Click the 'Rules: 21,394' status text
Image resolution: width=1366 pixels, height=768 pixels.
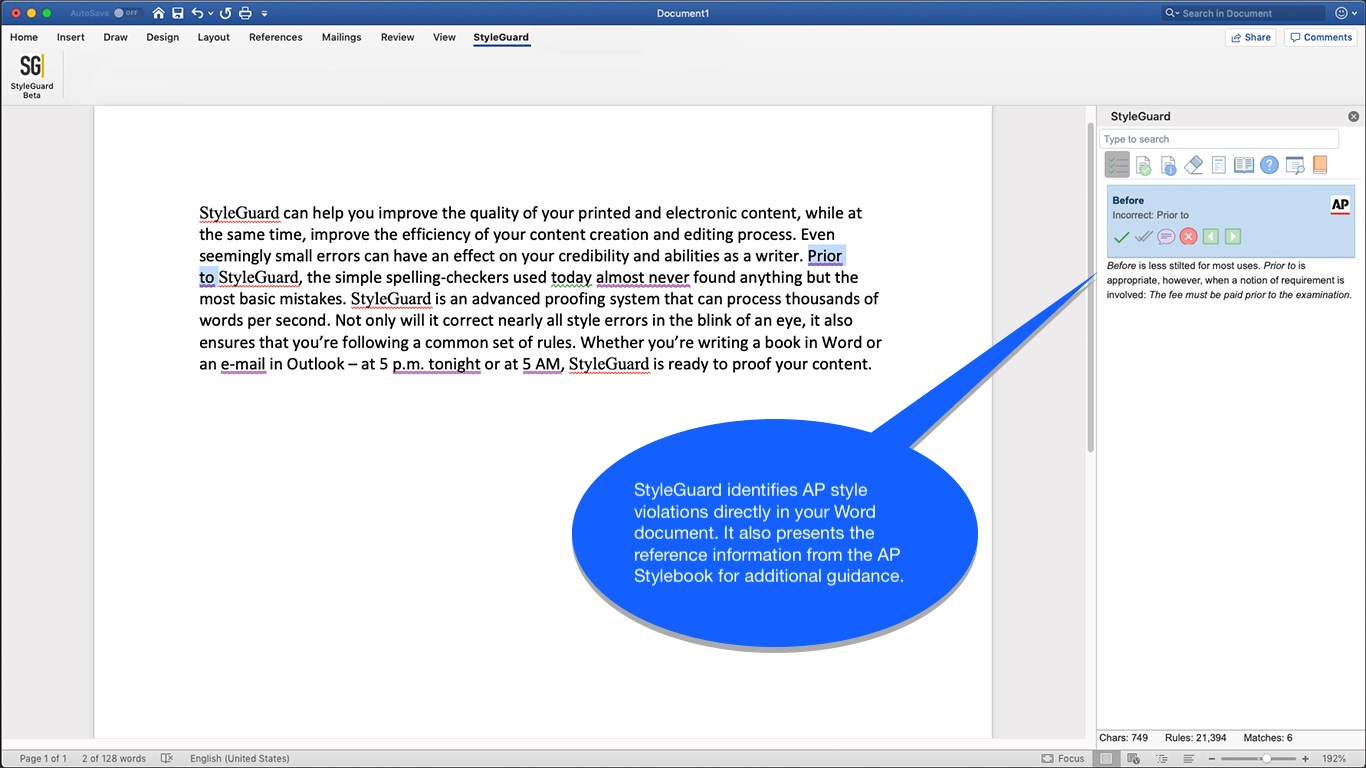pos(1196,738)
